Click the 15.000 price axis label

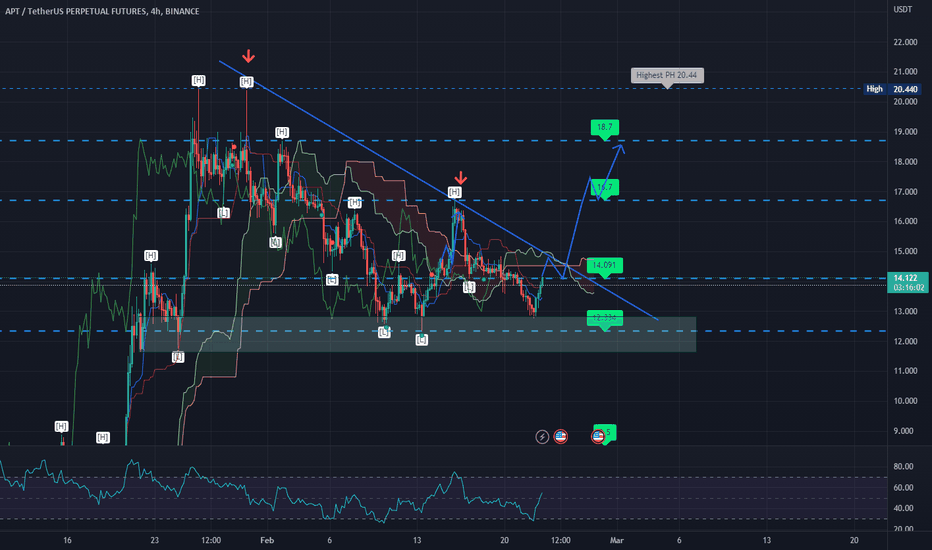(x=905, y=252)
